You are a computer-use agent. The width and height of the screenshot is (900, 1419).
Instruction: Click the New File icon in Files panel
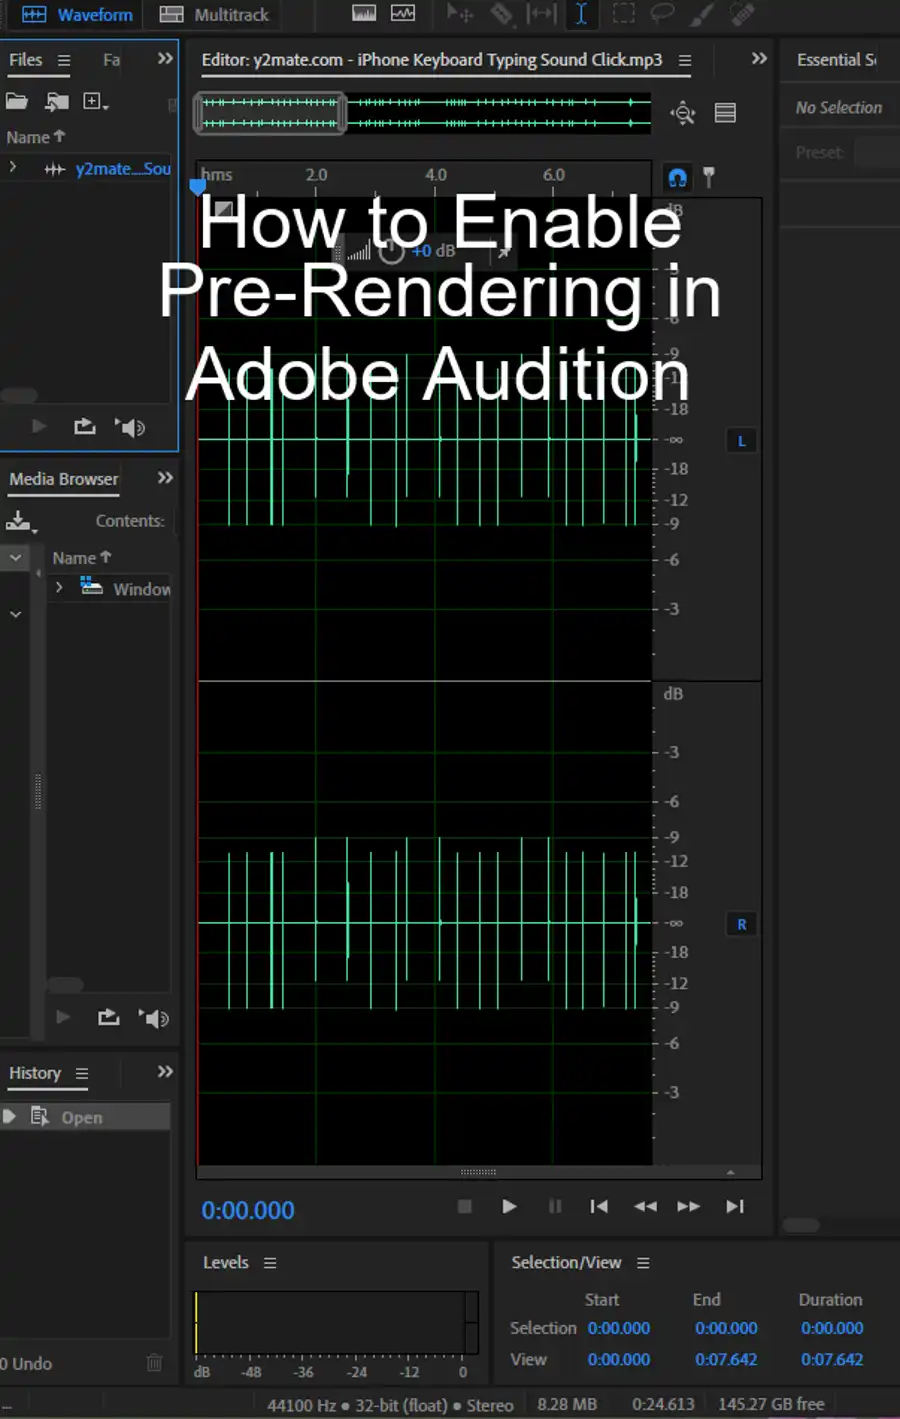coord(96,101)
